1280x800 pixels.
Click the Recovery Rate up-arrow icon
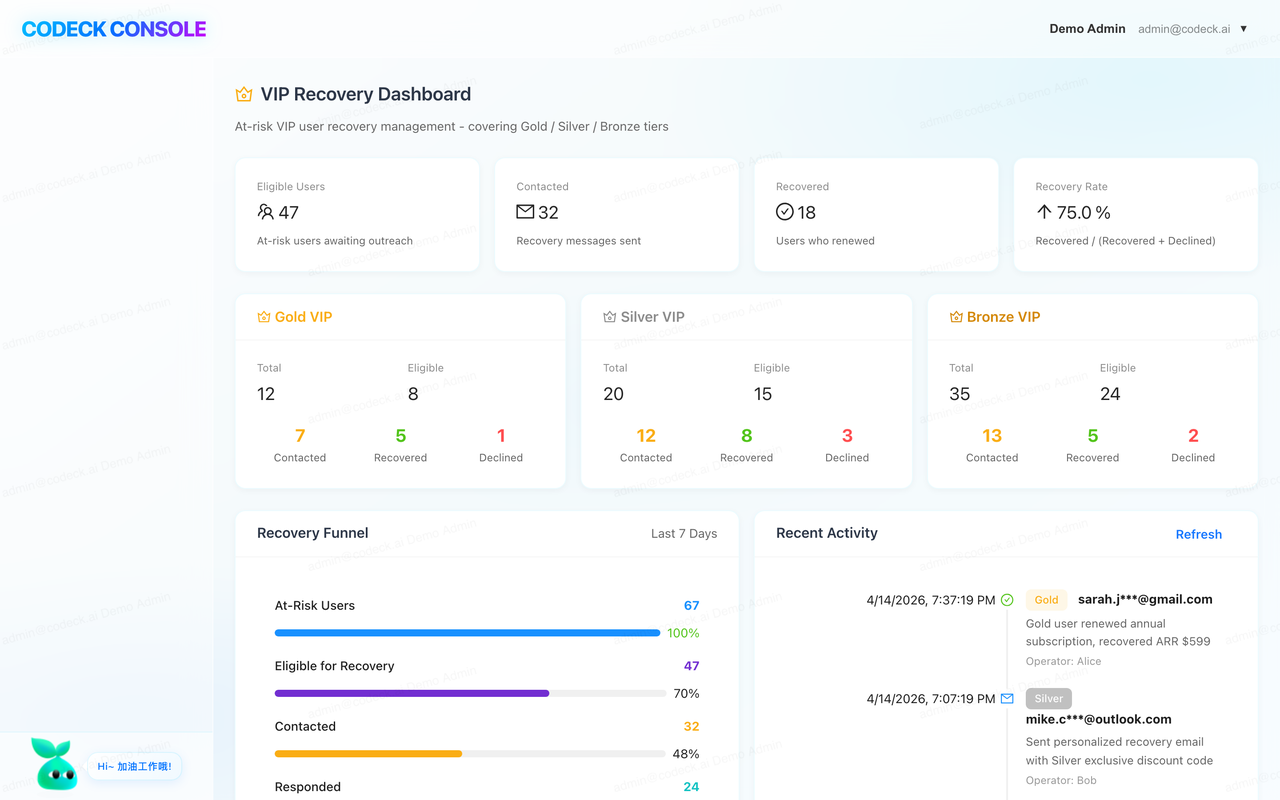pyautogui.click(x=1044, y=212)
